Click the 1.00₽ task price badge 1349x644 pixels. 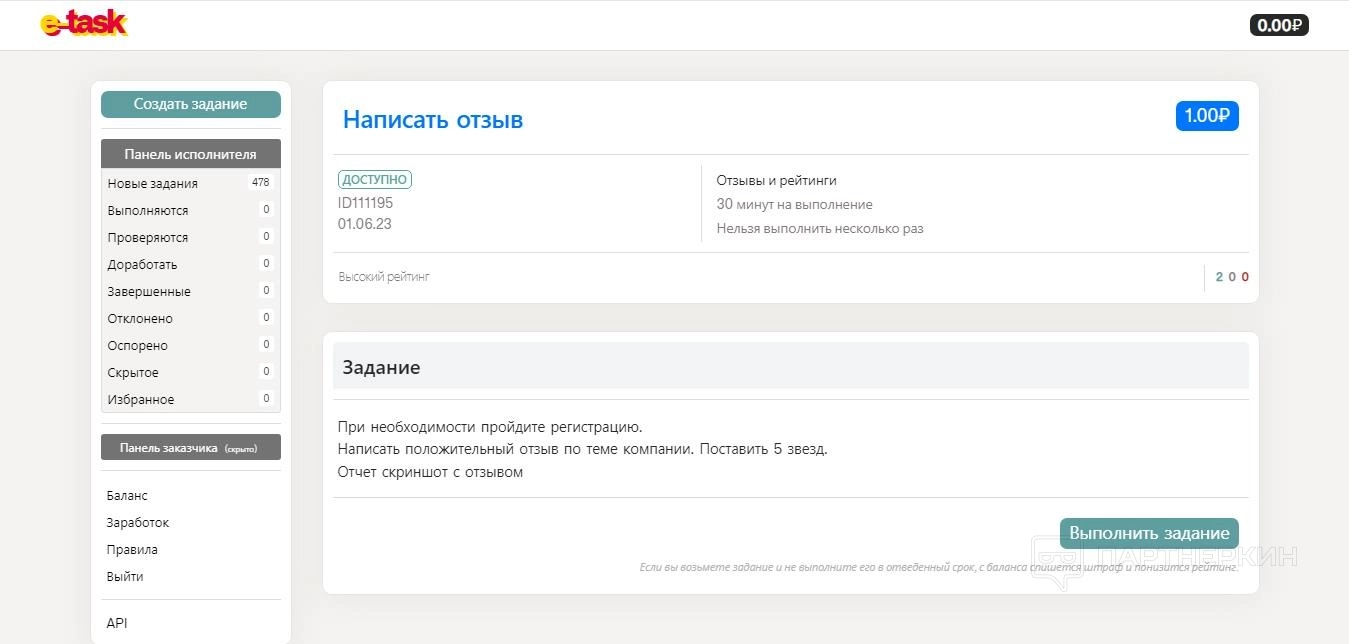click(1207, 116)
